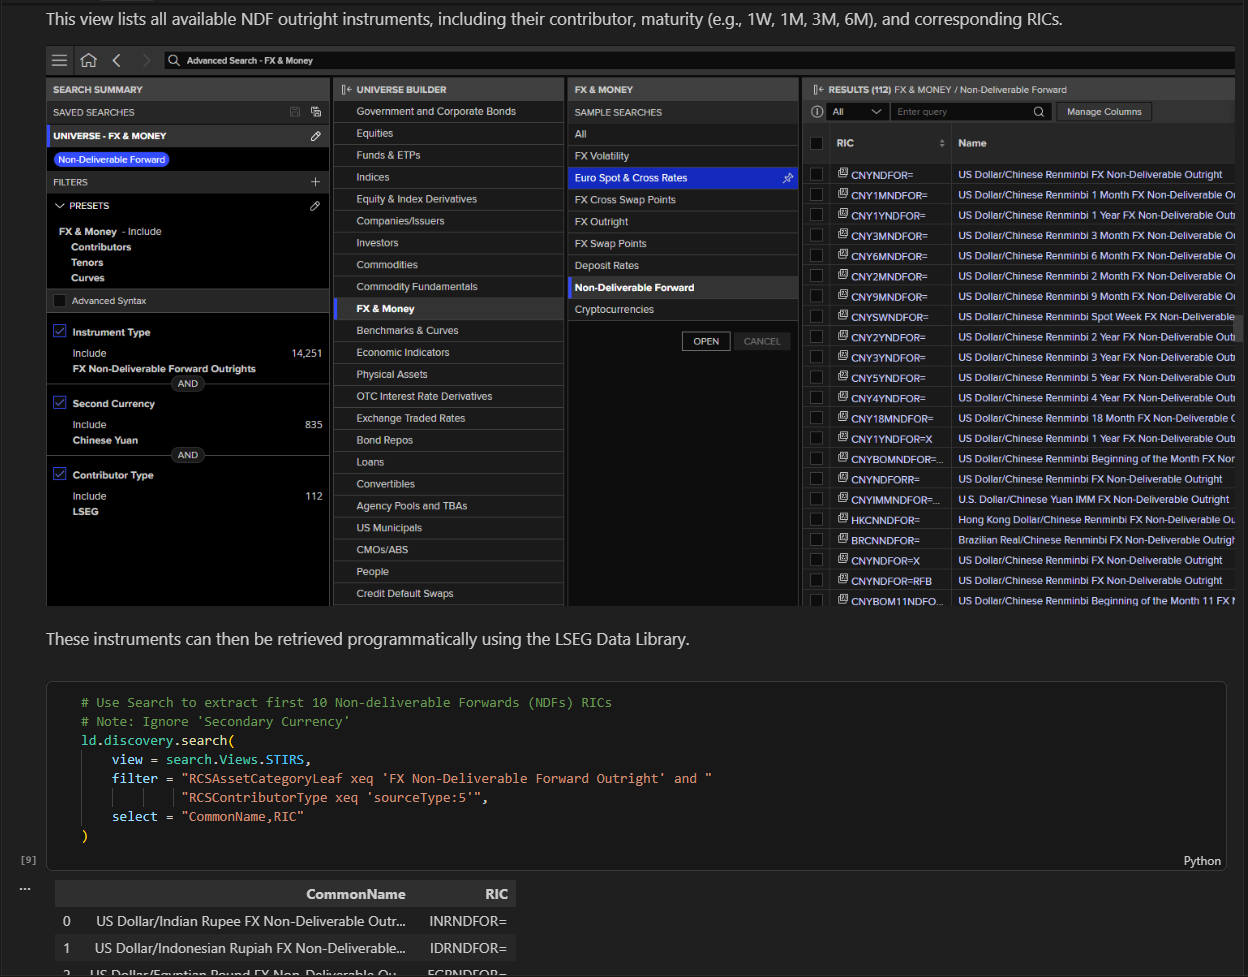Click the pin icon on Euro Spot & Cross Rates
Image resolution: width=1248 pixels, height=977 pixels.
788,178
